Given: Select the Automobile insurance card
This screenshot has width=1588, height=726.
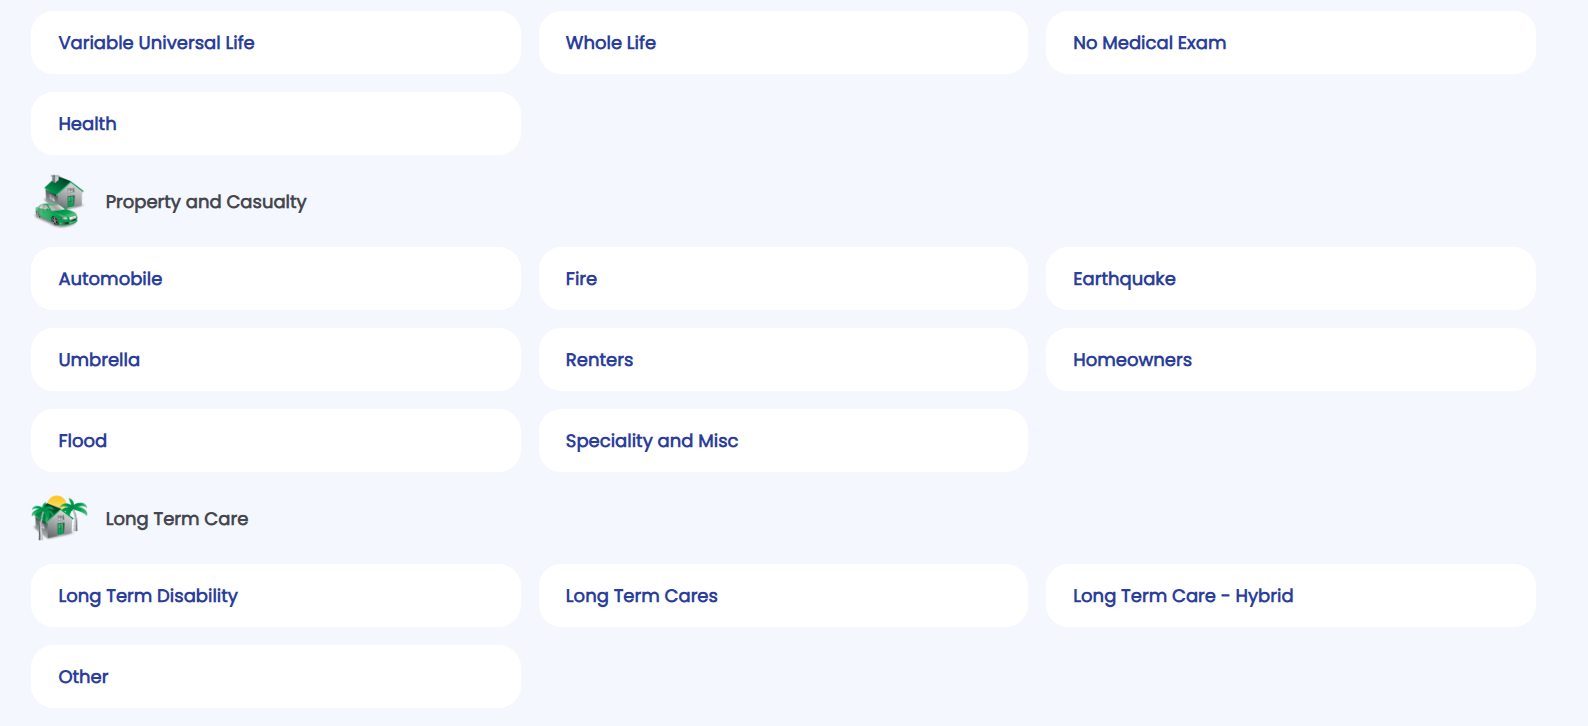Looking at the screenshot, I should pyautogui.click(x=275, y=279).
